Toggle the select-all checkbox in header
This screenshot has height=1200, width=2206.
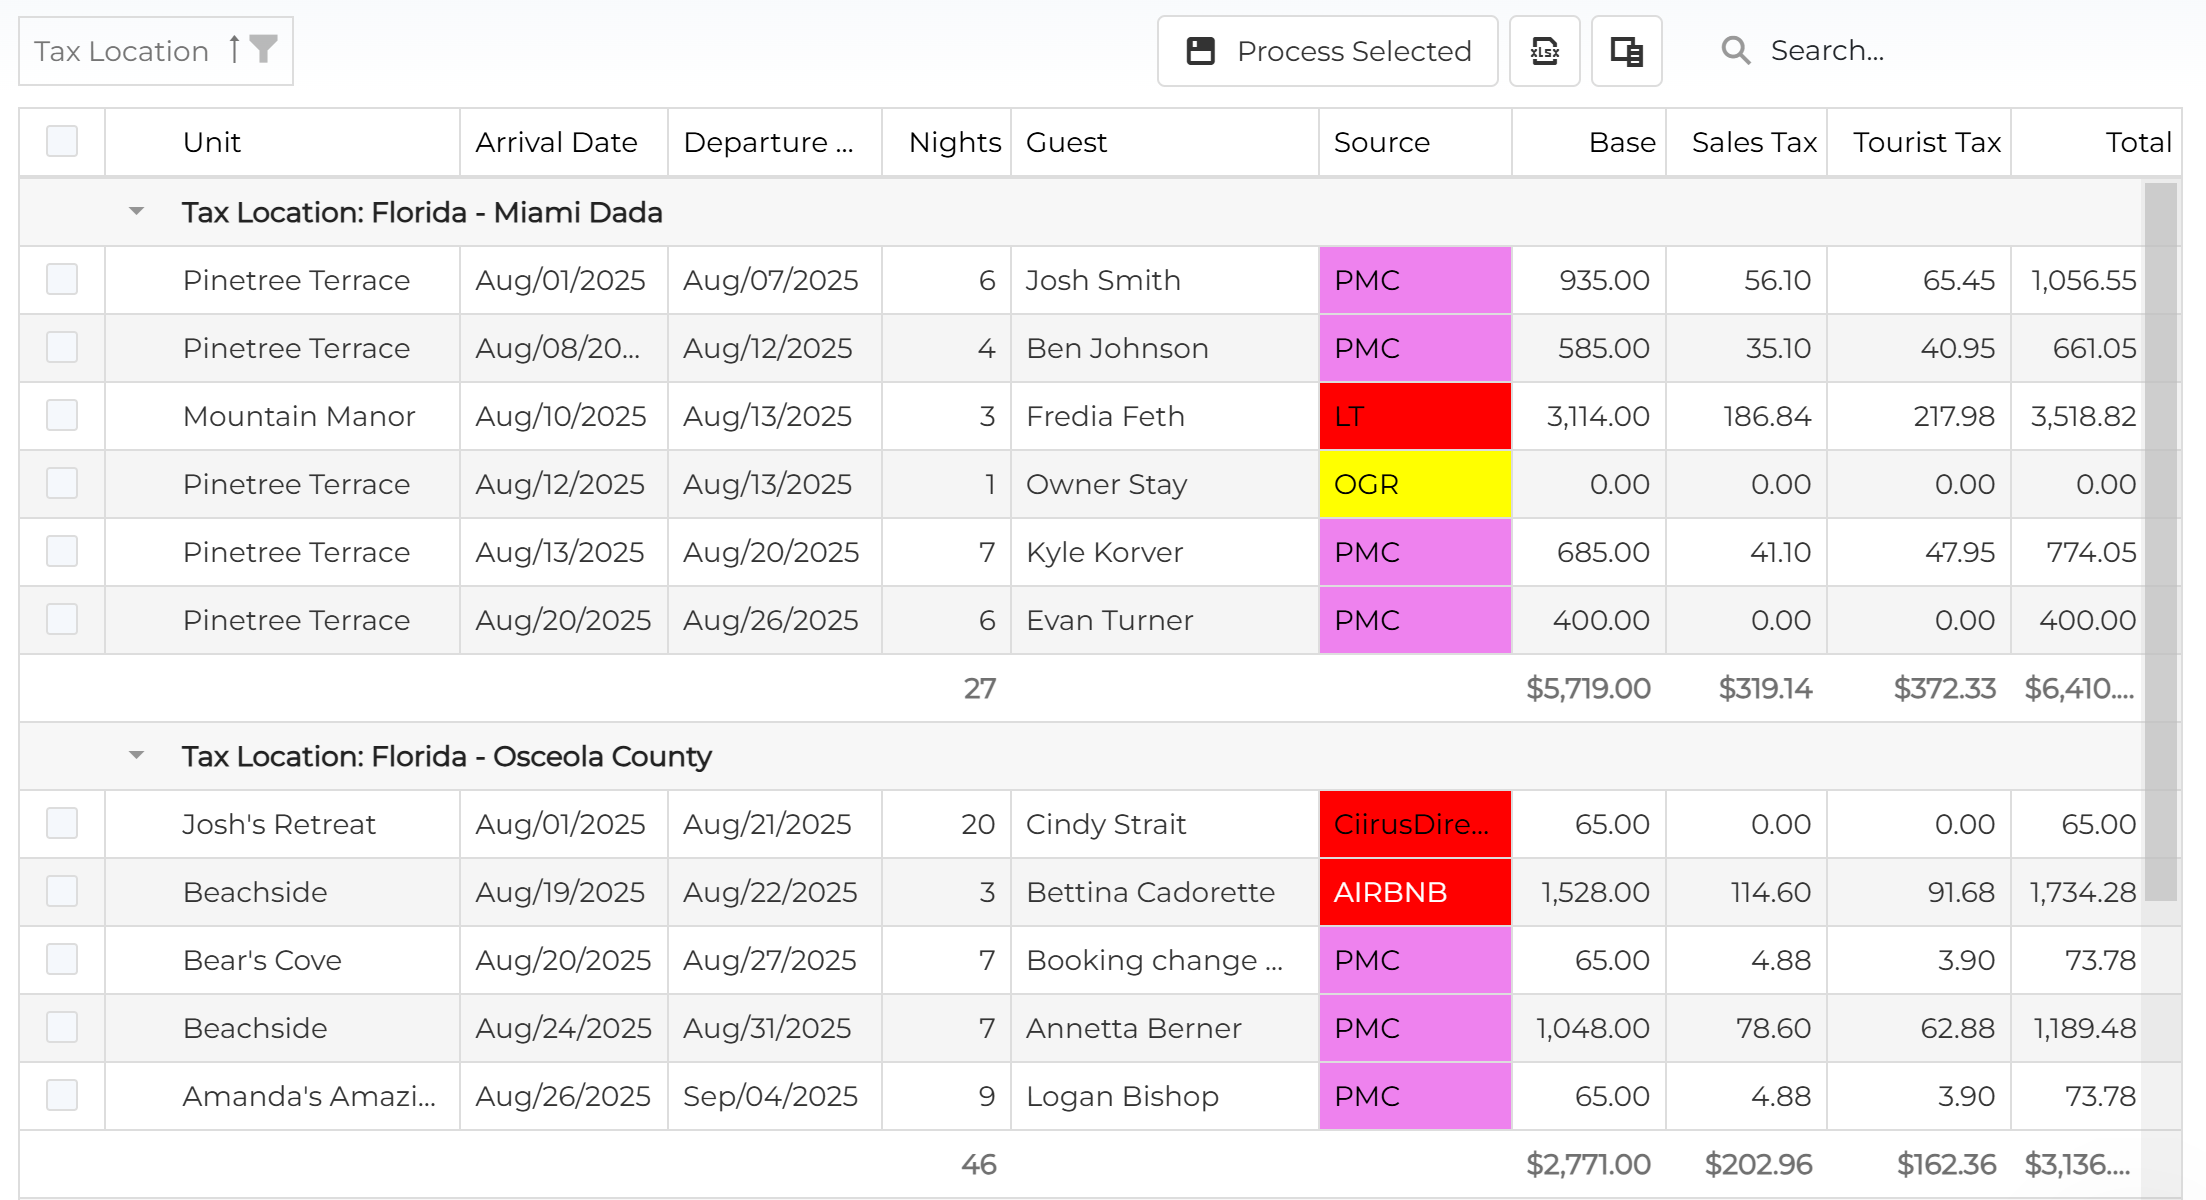62,141
